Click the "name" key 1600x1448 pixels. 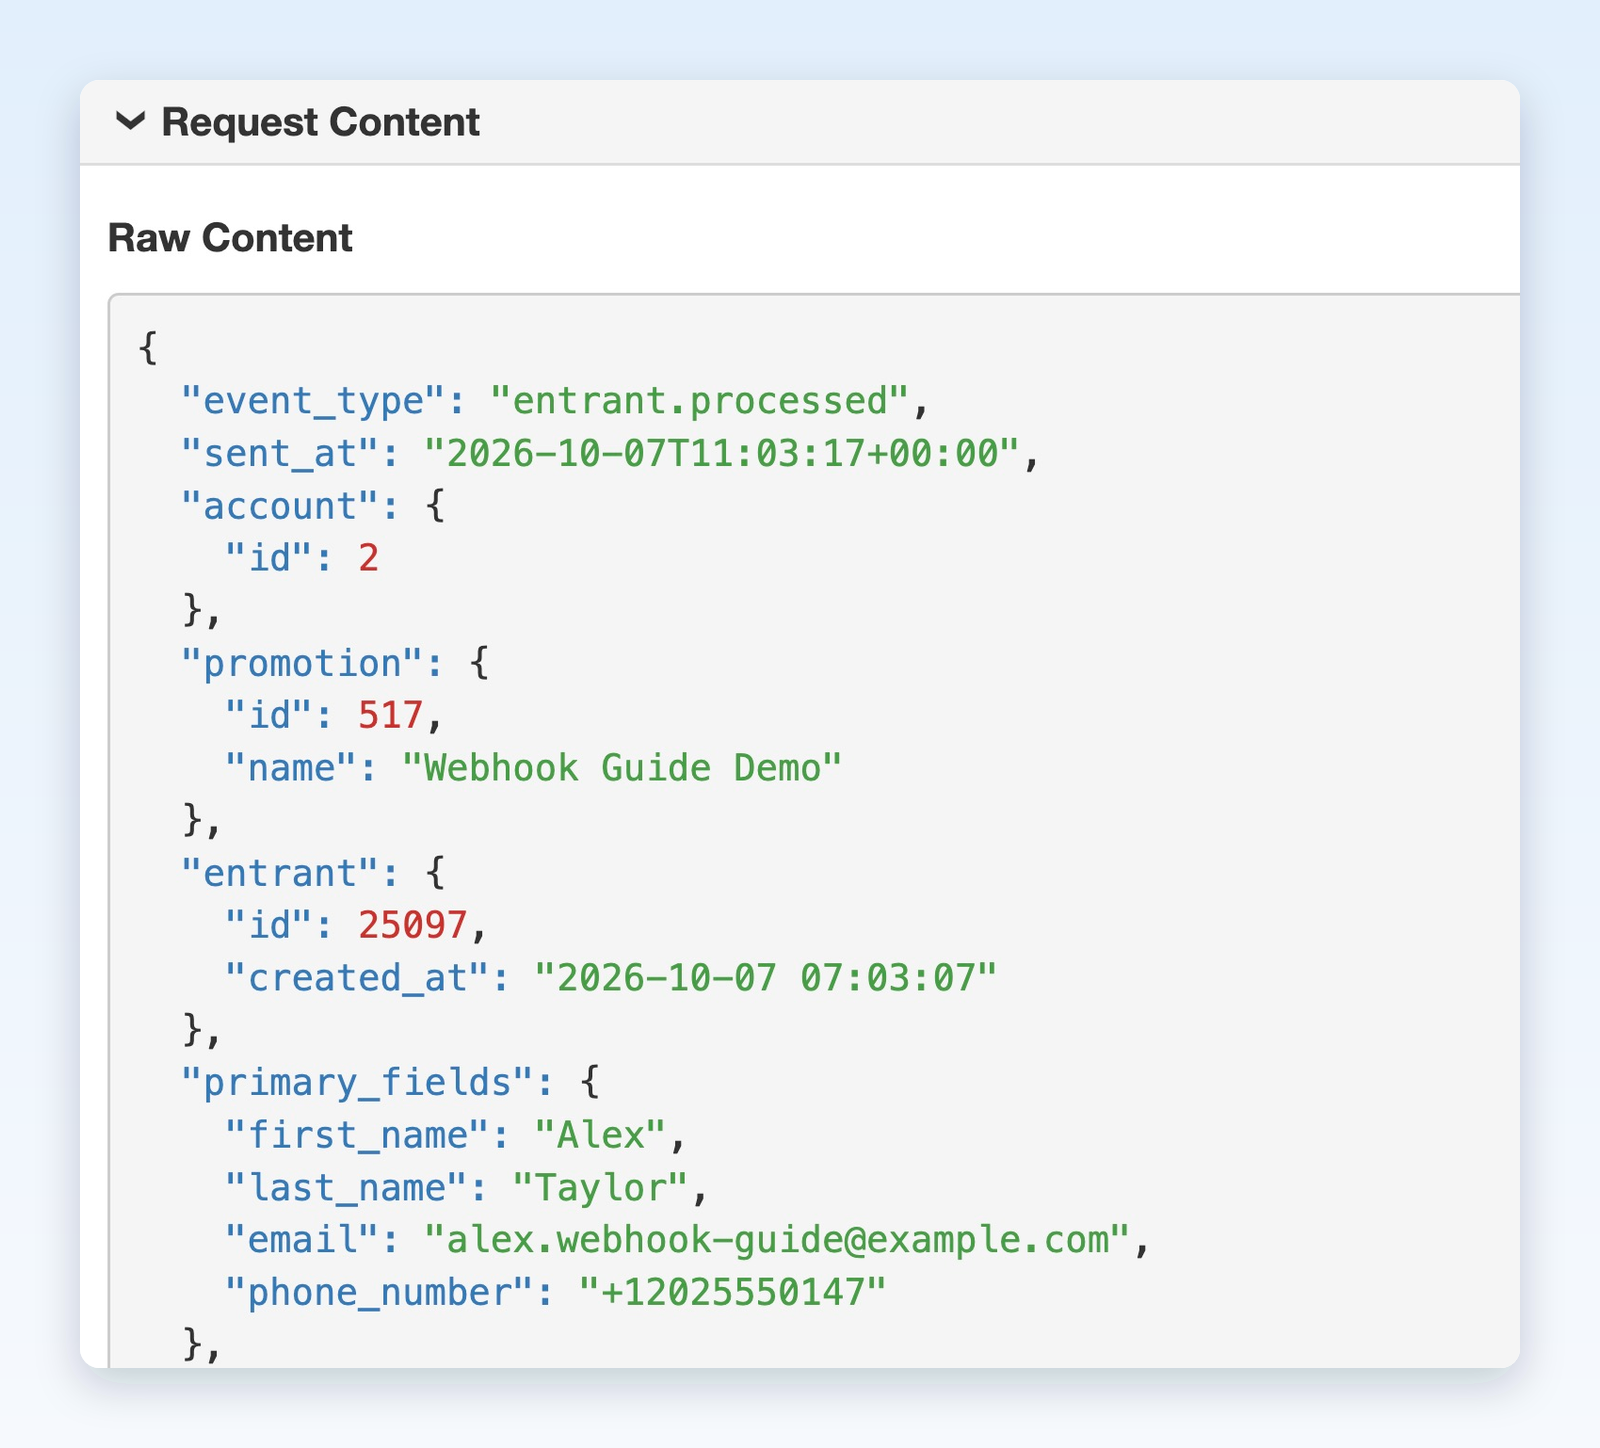coord(290,768)
